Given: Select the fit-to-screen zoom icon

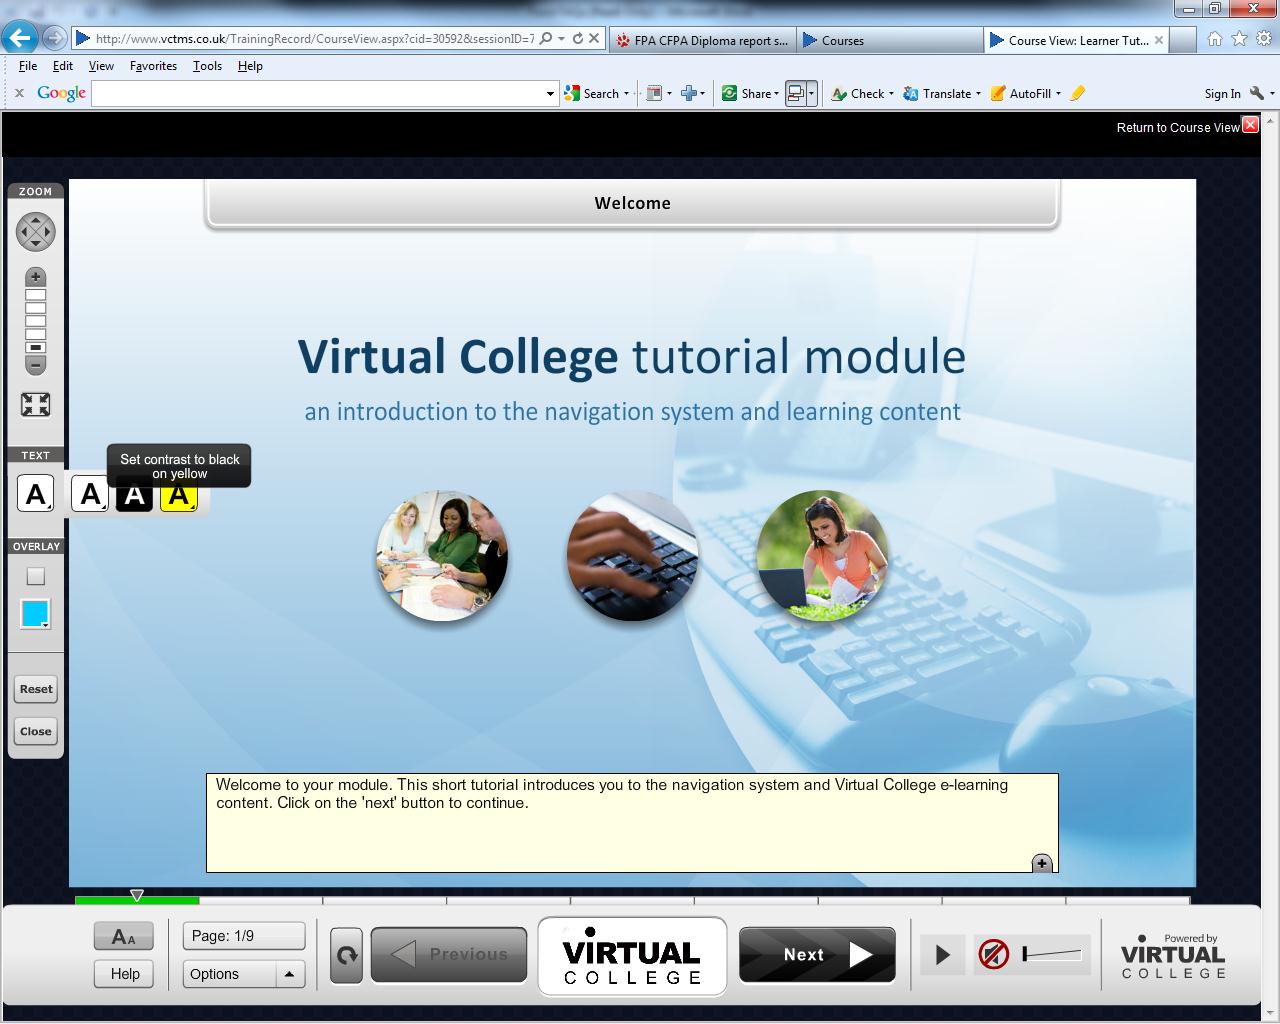Looking at the screenshot, I should [35, 404].
